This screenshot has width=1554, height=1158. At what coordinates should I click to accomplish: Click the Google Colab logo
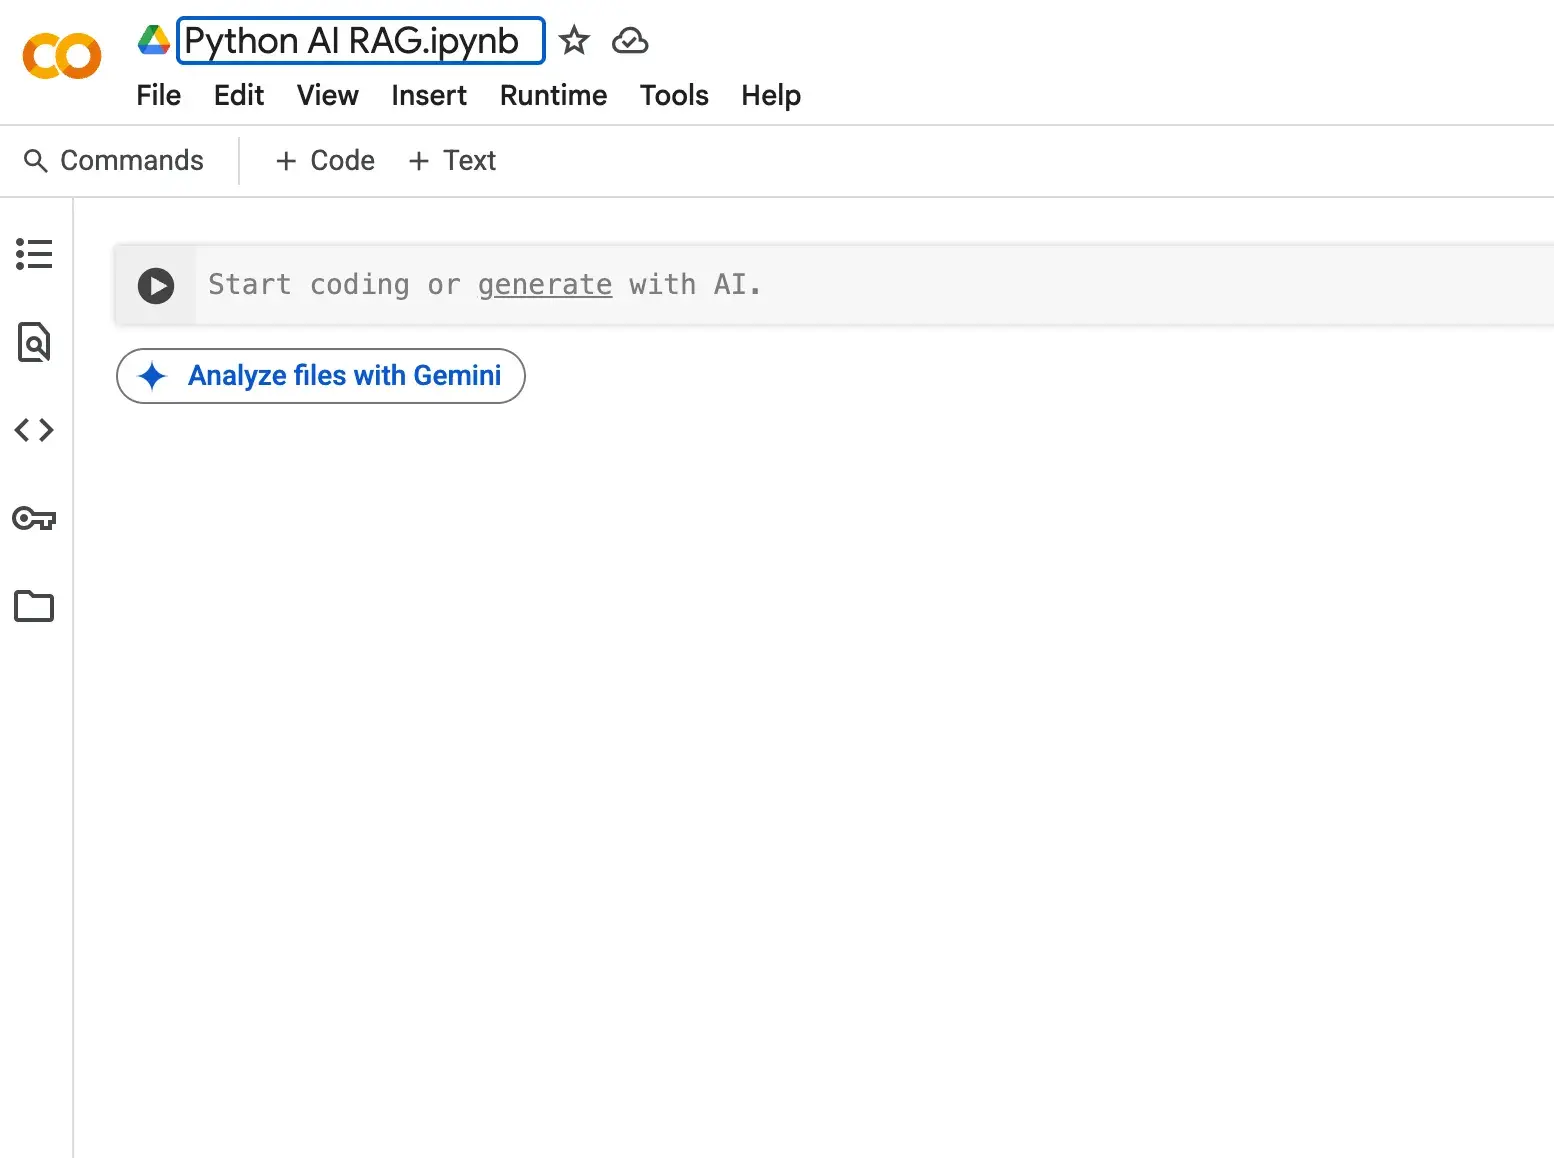[62, 56]
